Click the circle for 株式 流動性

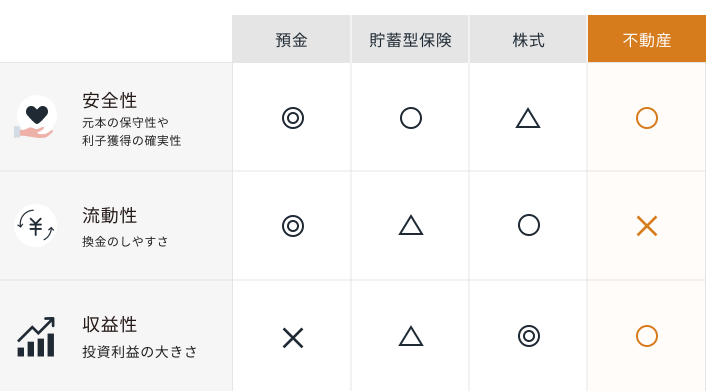[x=529, y=225]
